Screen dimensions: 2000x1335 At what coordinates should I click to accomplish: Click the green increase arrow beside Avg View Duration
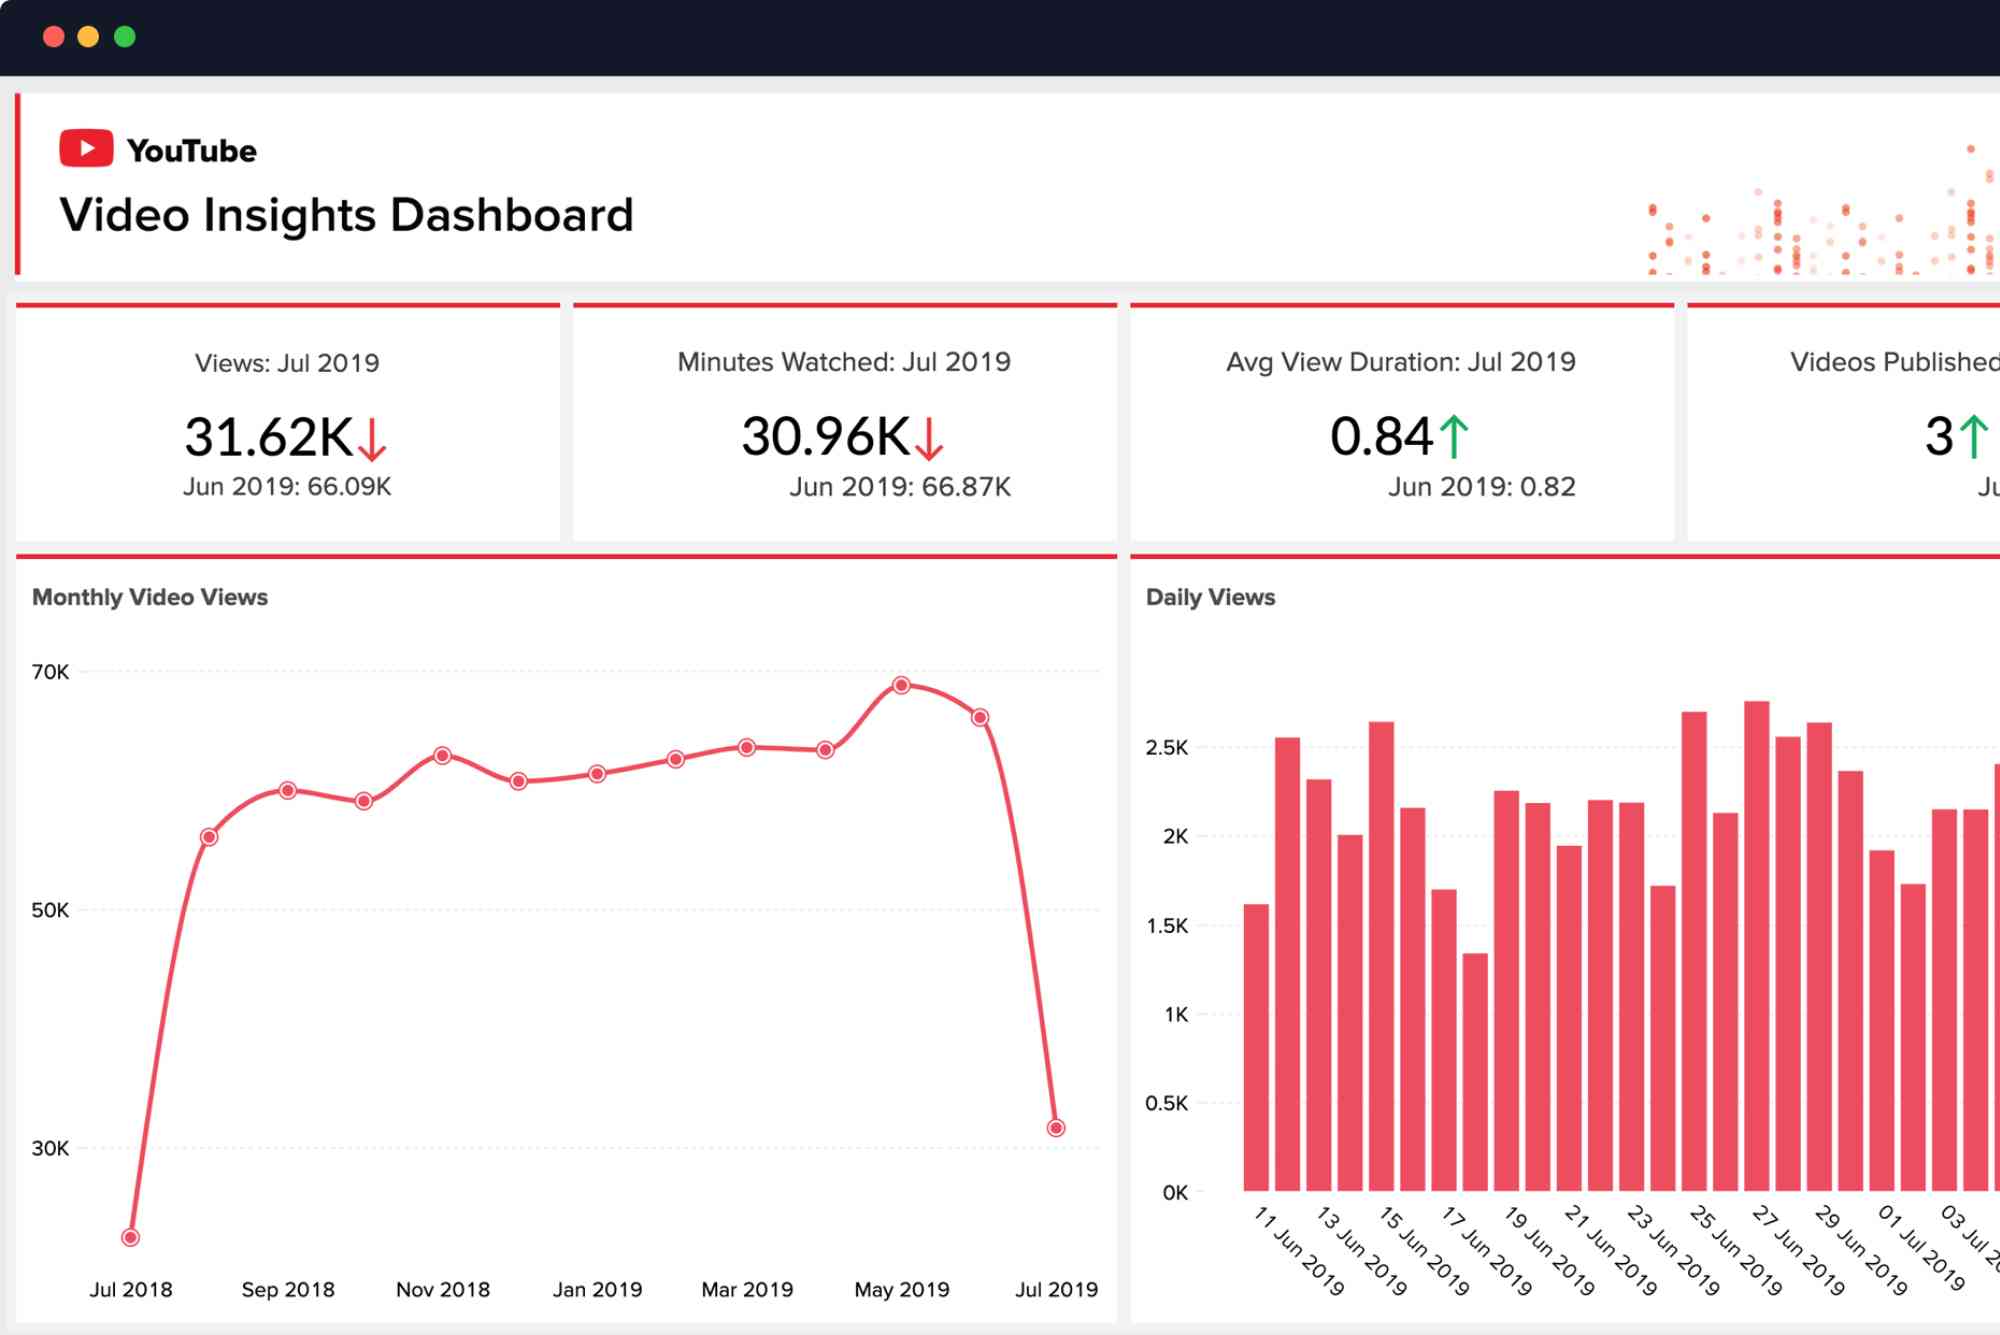point(1455,435)
